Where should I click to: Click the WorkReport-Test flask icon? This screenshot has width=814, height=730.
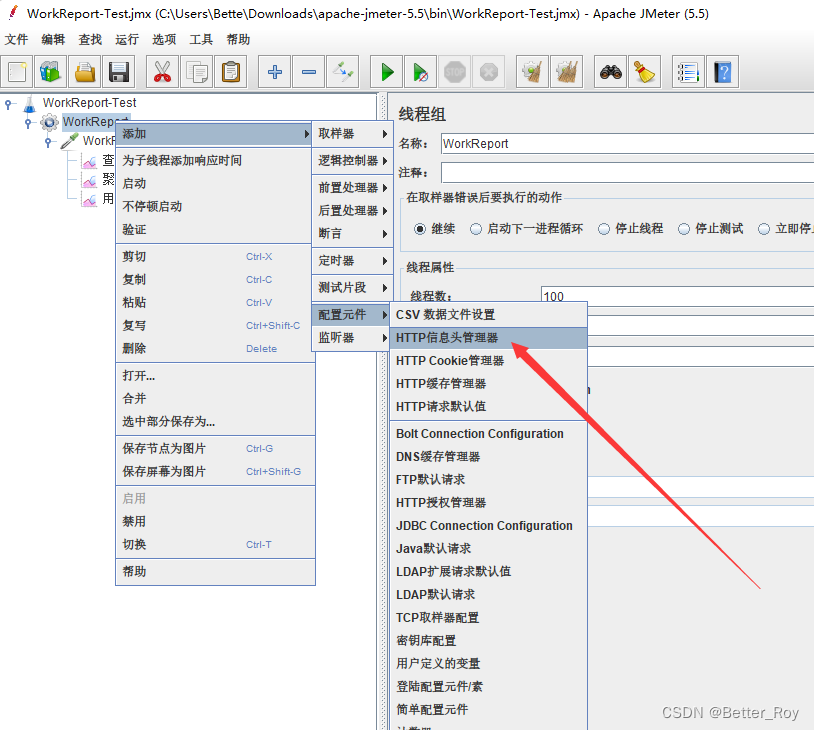tap(30, 103)
